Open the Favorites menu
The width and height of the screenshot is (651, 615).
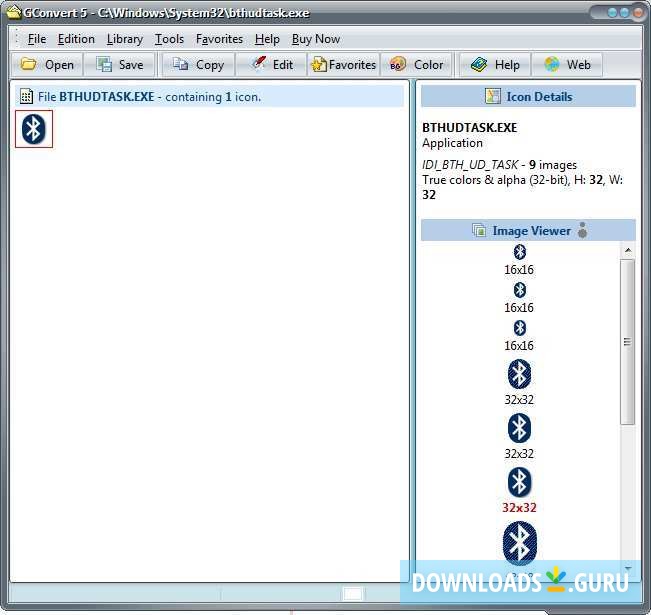[x=219, y=39]
